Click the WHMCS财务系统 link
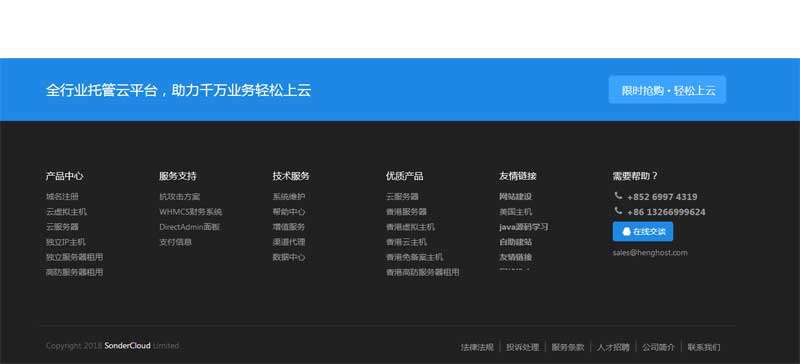This screenshot has height=364, width=800. 191,212
